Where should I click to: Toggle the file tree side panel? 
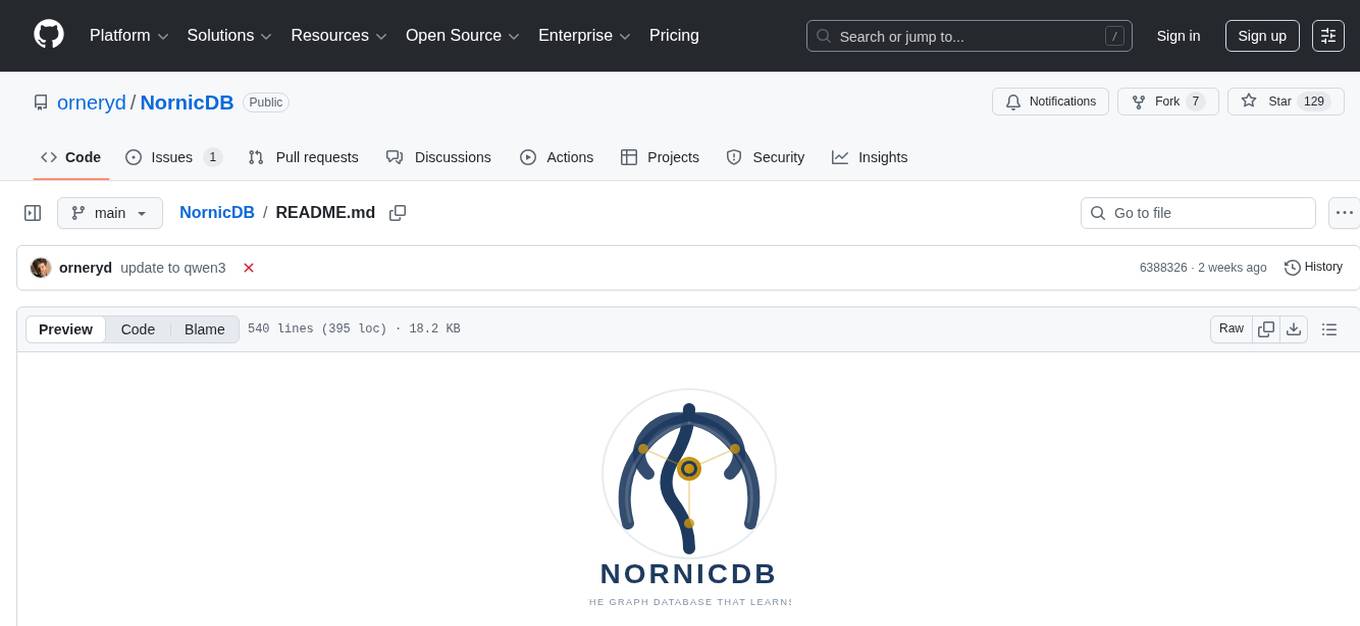(x=33, y=212)
